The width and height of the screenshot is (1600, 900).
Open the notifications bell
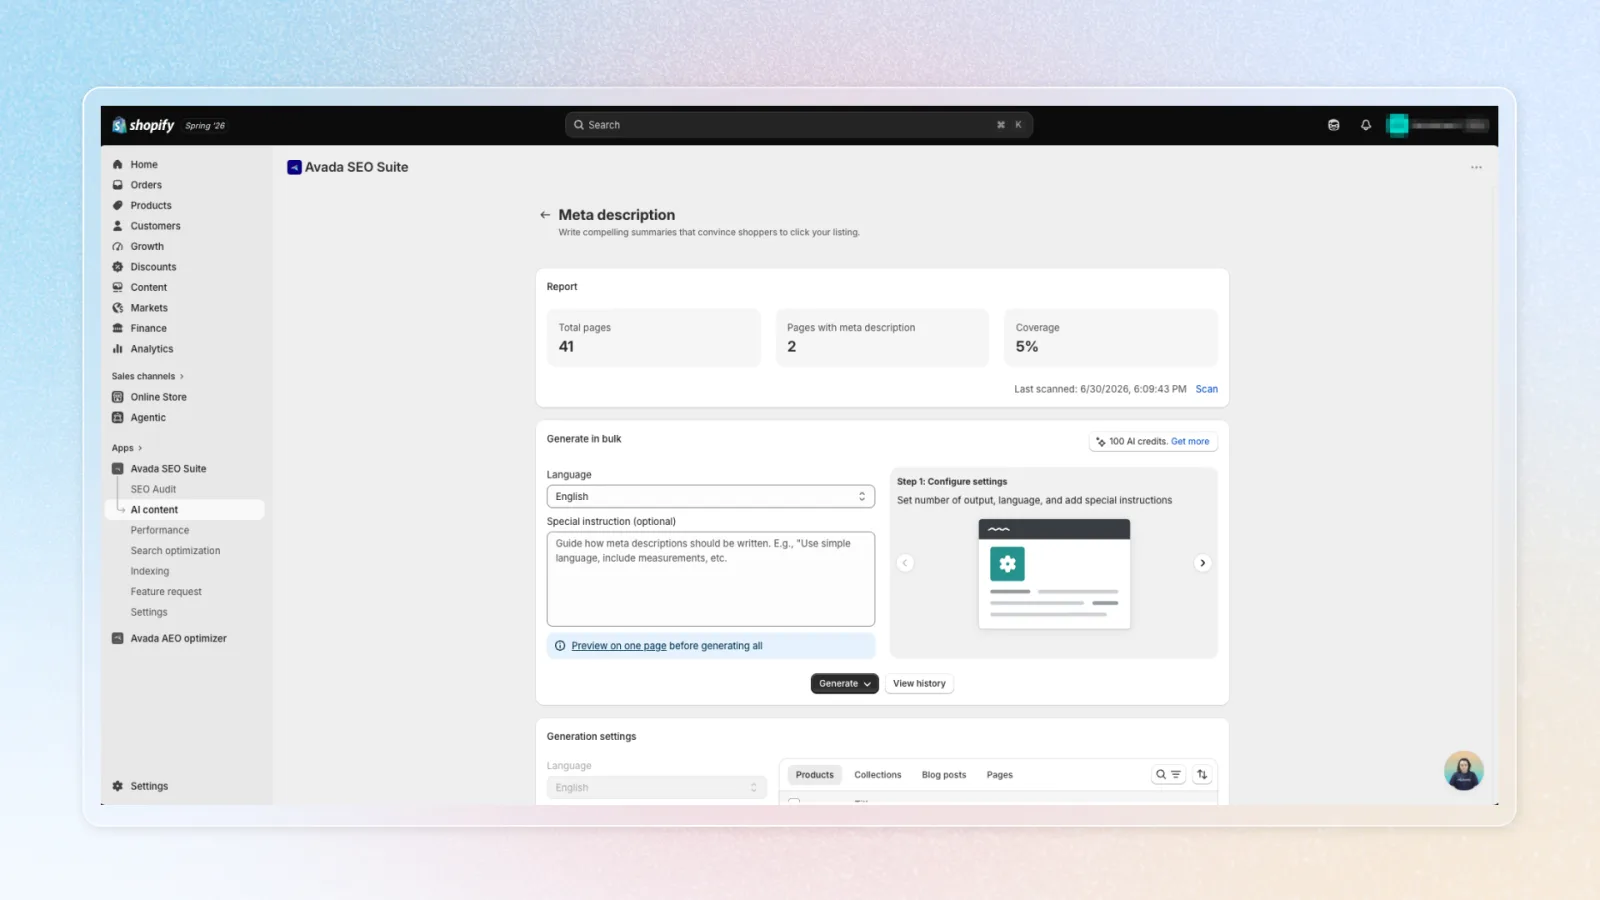1365,125
